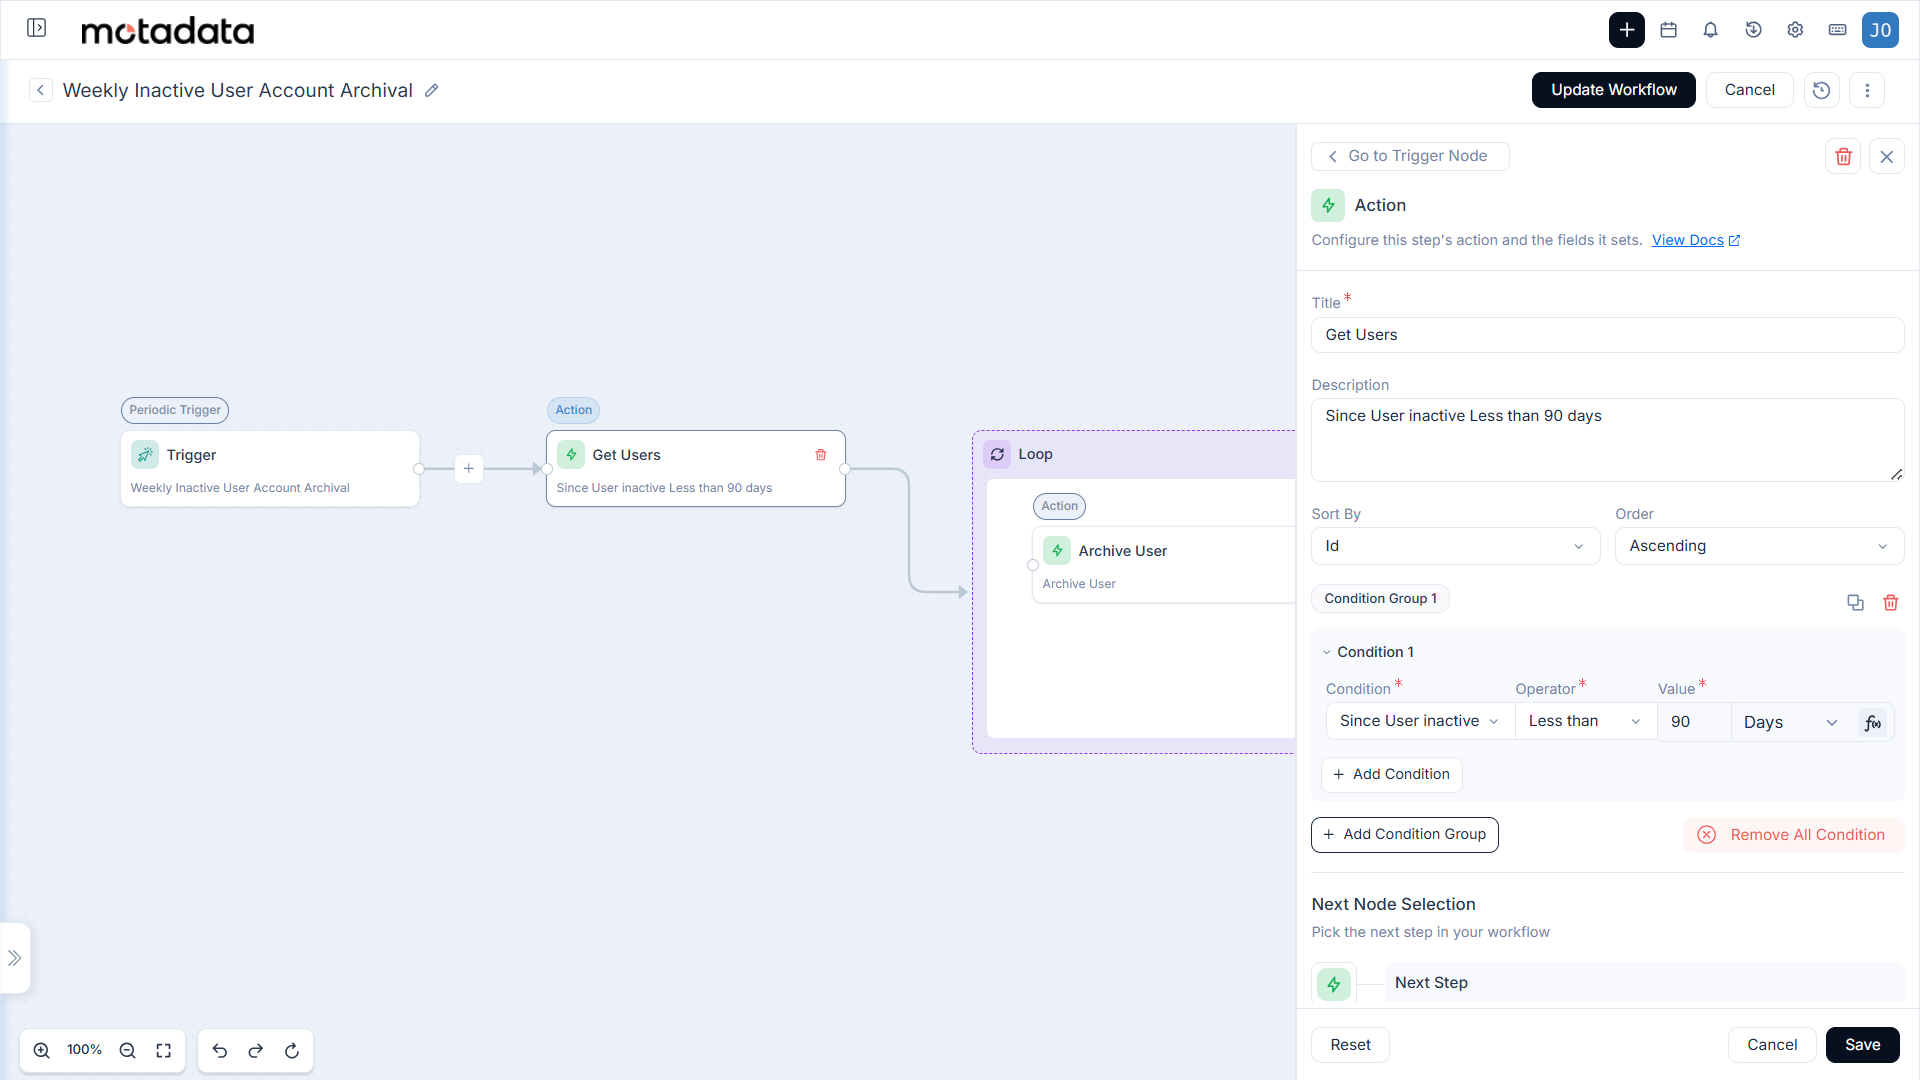Click the Periodic Trigger label

tap(175, 410)
